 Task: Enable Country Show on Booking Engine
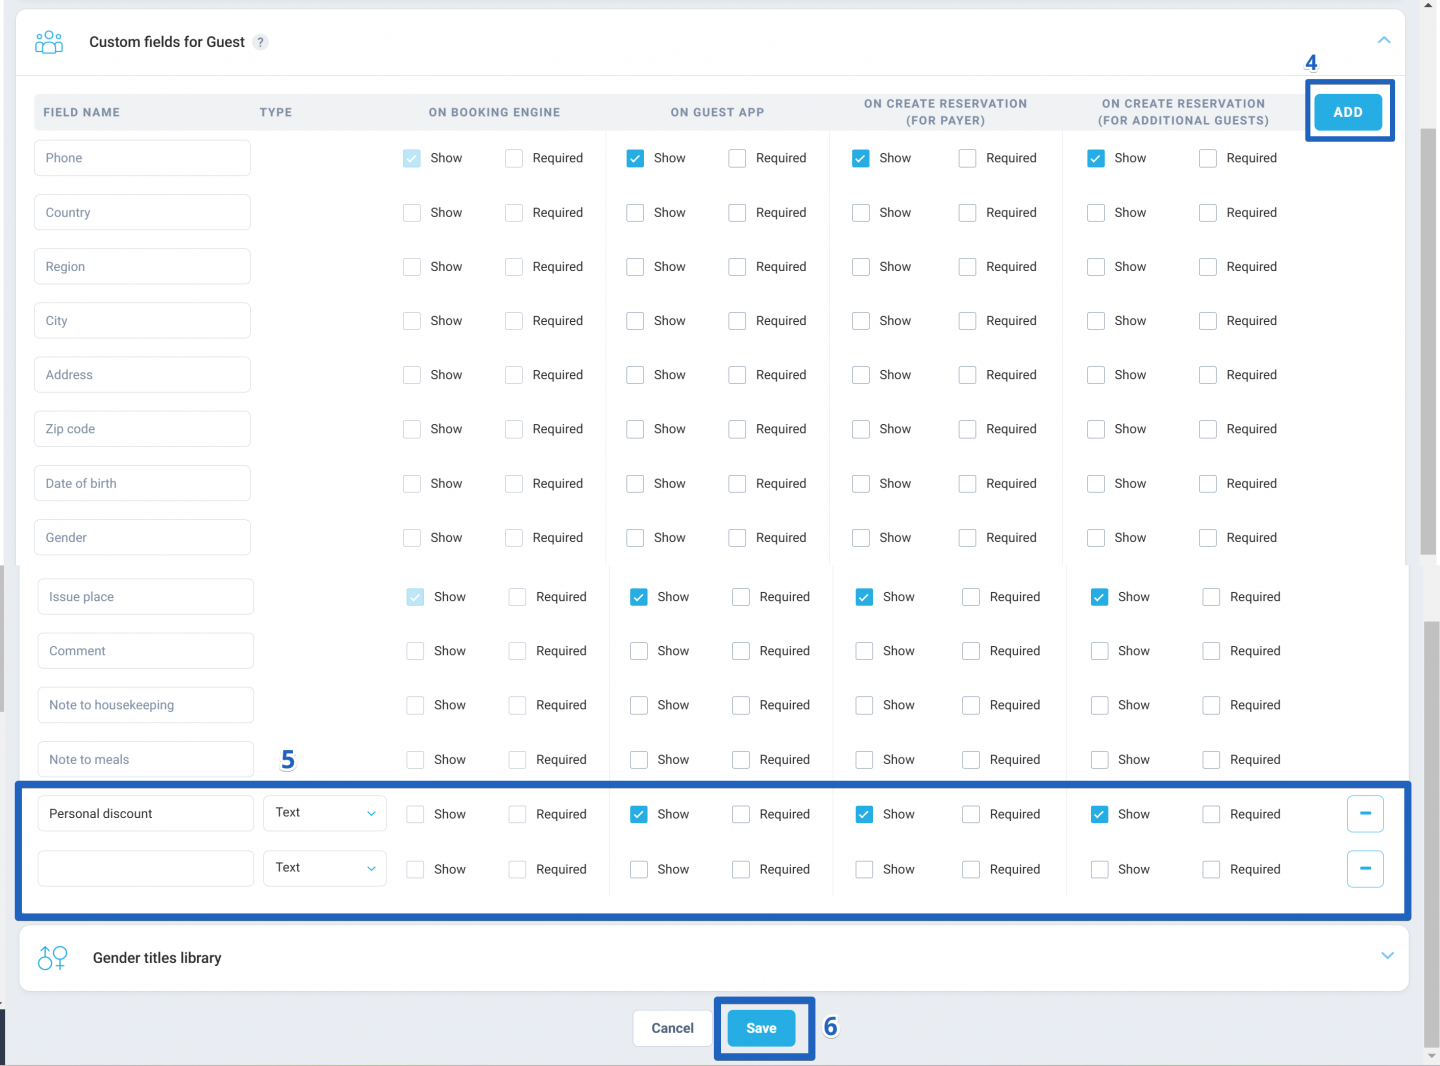[412, 213]
